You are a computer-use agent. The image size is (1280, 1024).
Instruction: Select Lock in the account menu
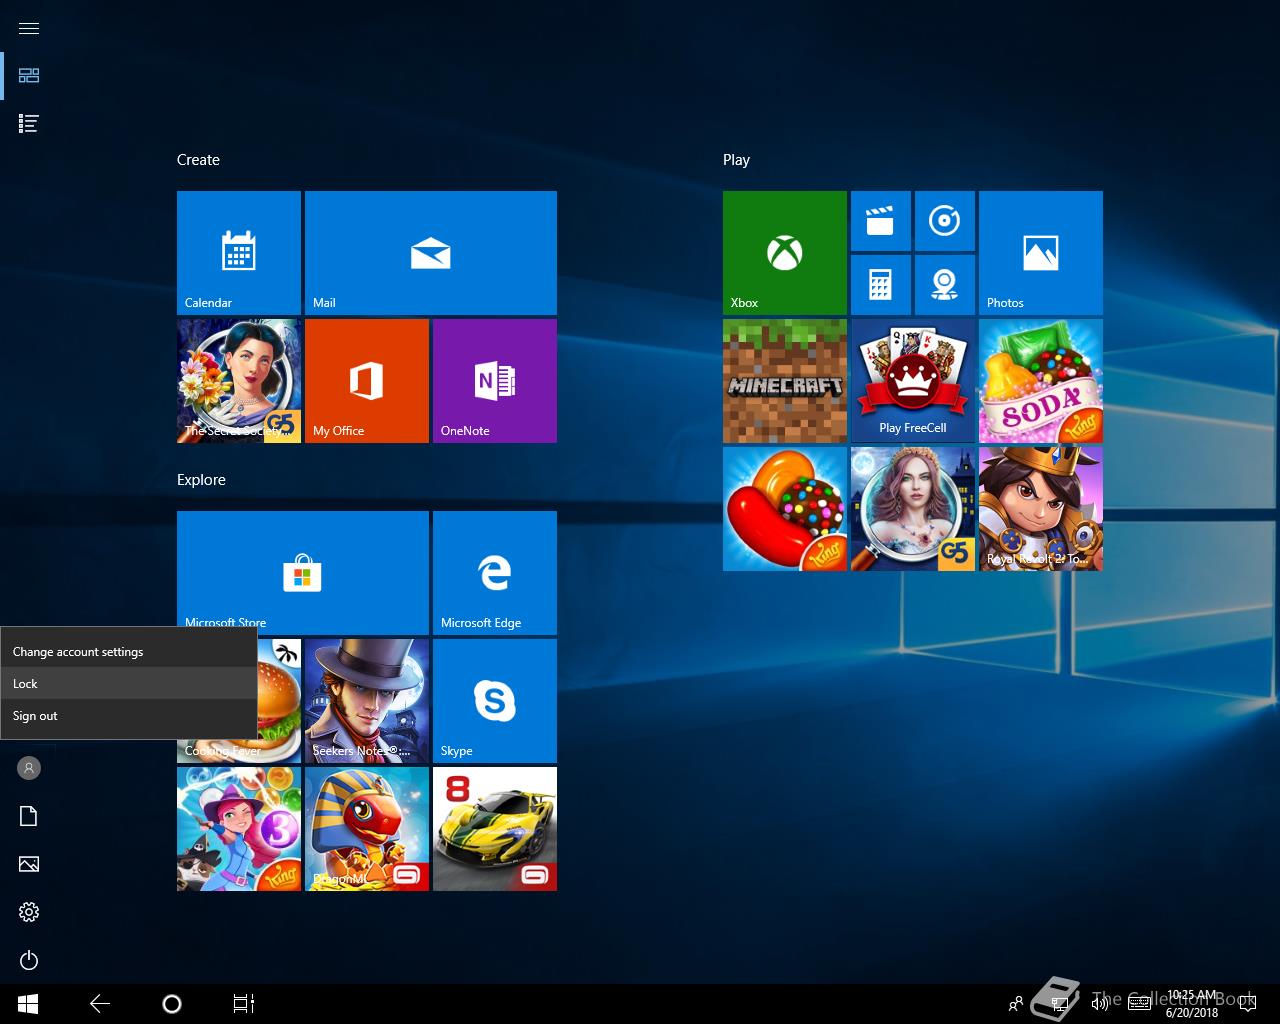tap(129, 683)
